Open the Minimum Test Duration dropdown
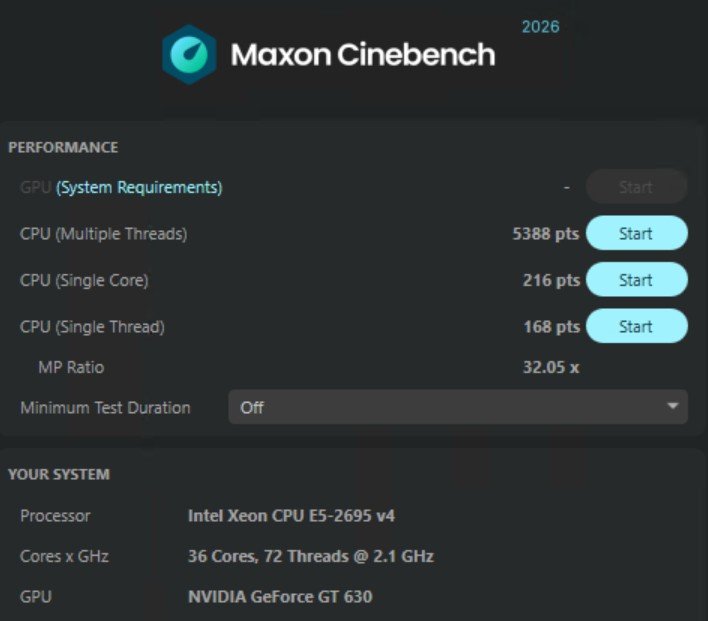 click(x=458, y=407)
